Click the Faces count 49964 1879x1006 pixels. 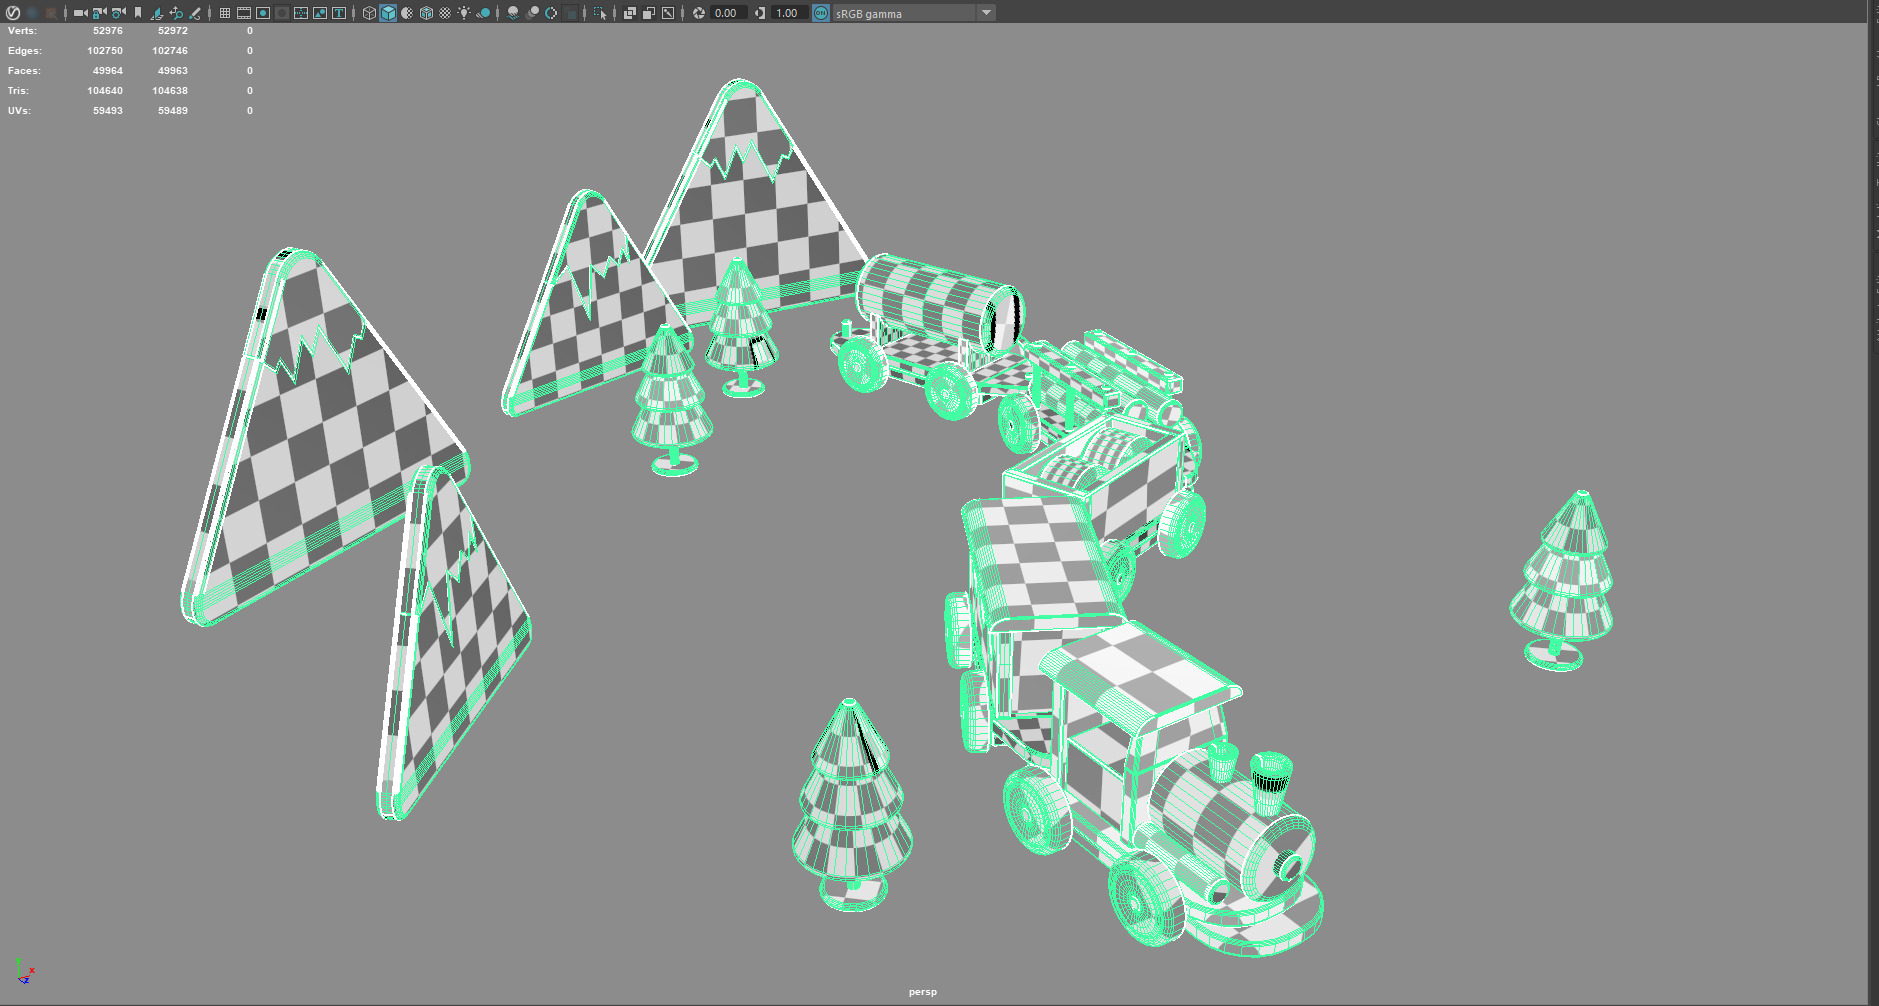pyautogui.click(x=108, y=71)
